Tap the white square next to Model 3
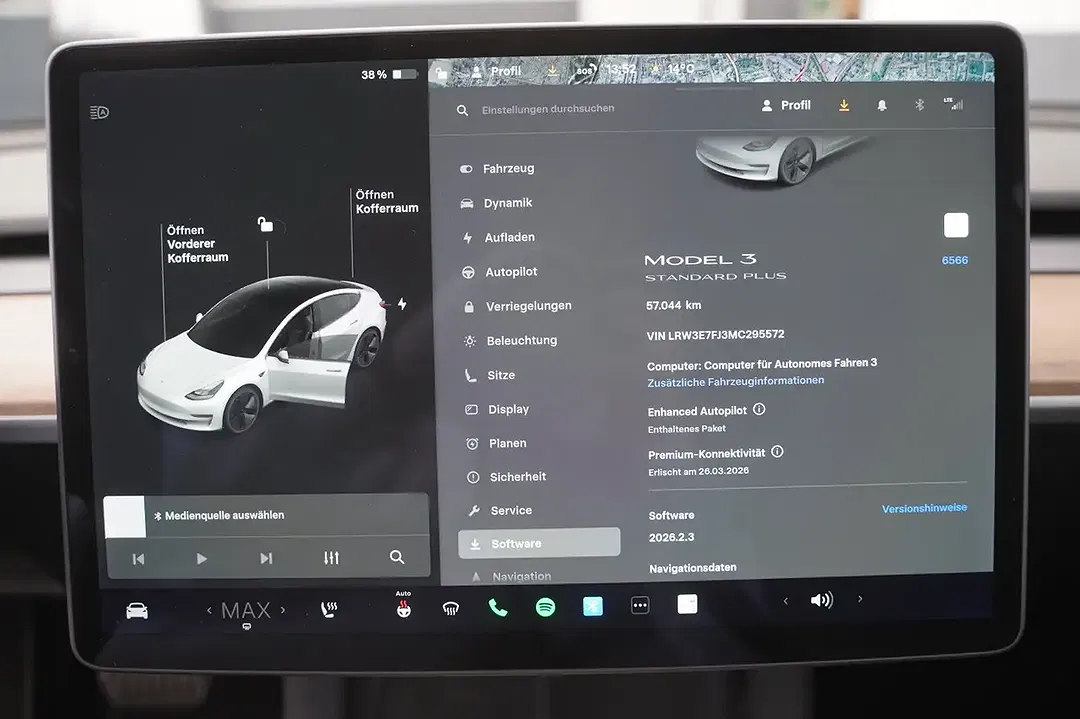This screenshot has width=1080, height=719. (x=956, y=225)
